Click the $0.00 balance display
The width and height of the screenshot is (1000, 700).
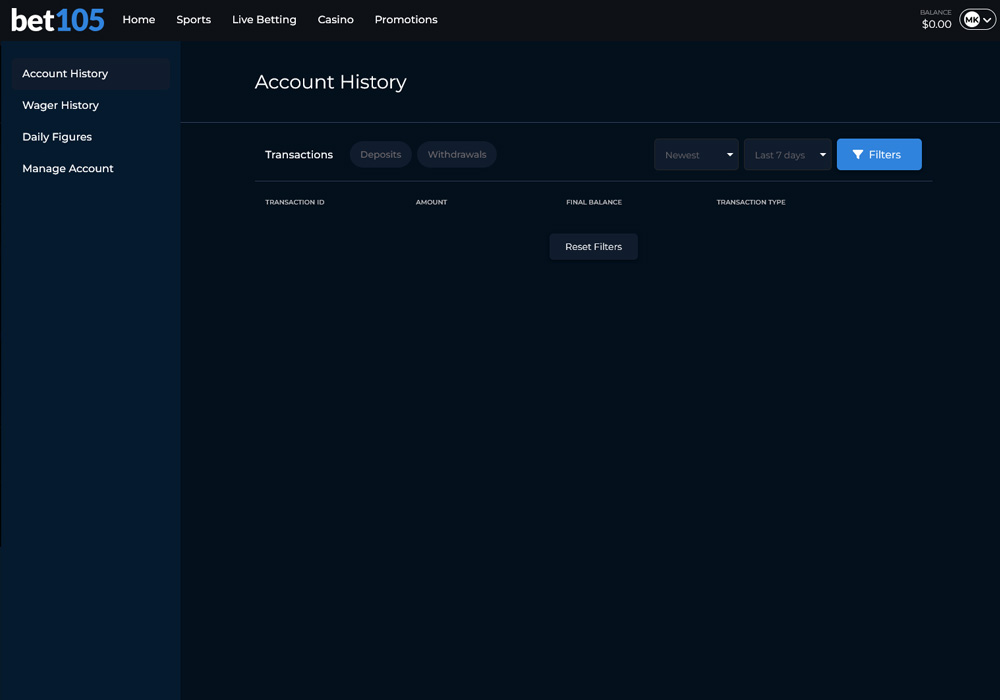click(x=936, y=24)
